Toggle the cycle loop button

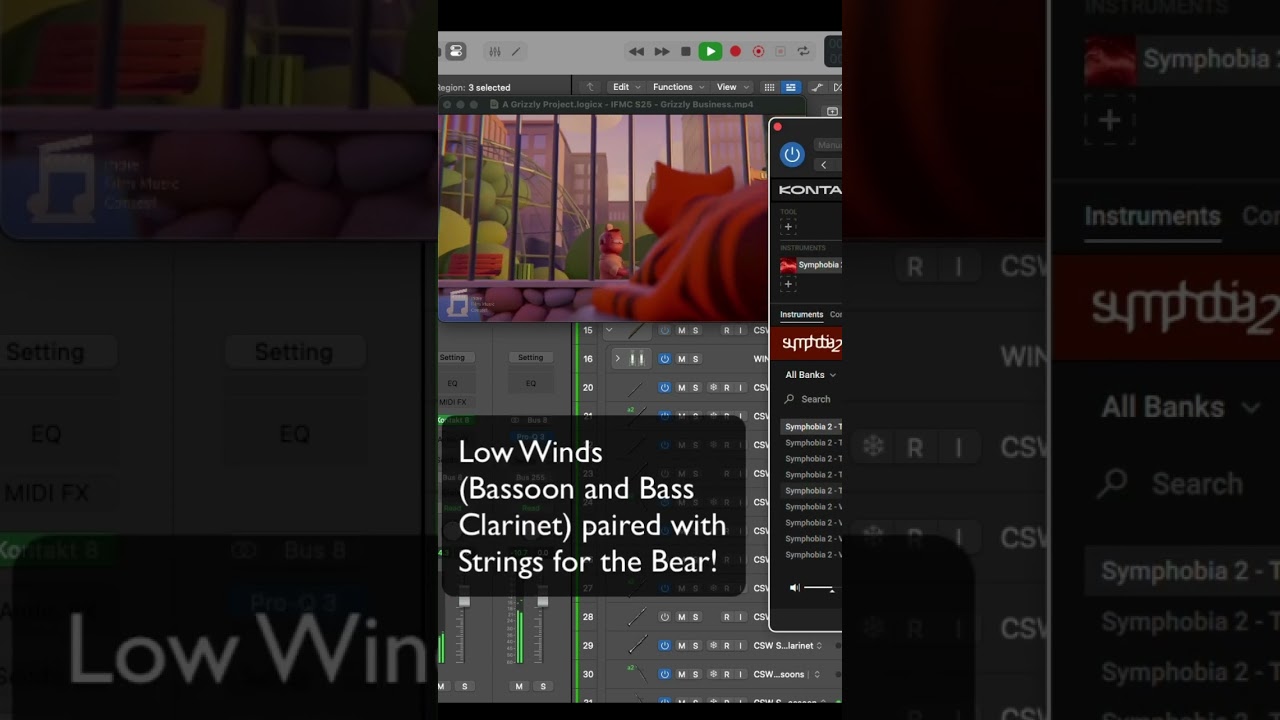pos(803,51)
